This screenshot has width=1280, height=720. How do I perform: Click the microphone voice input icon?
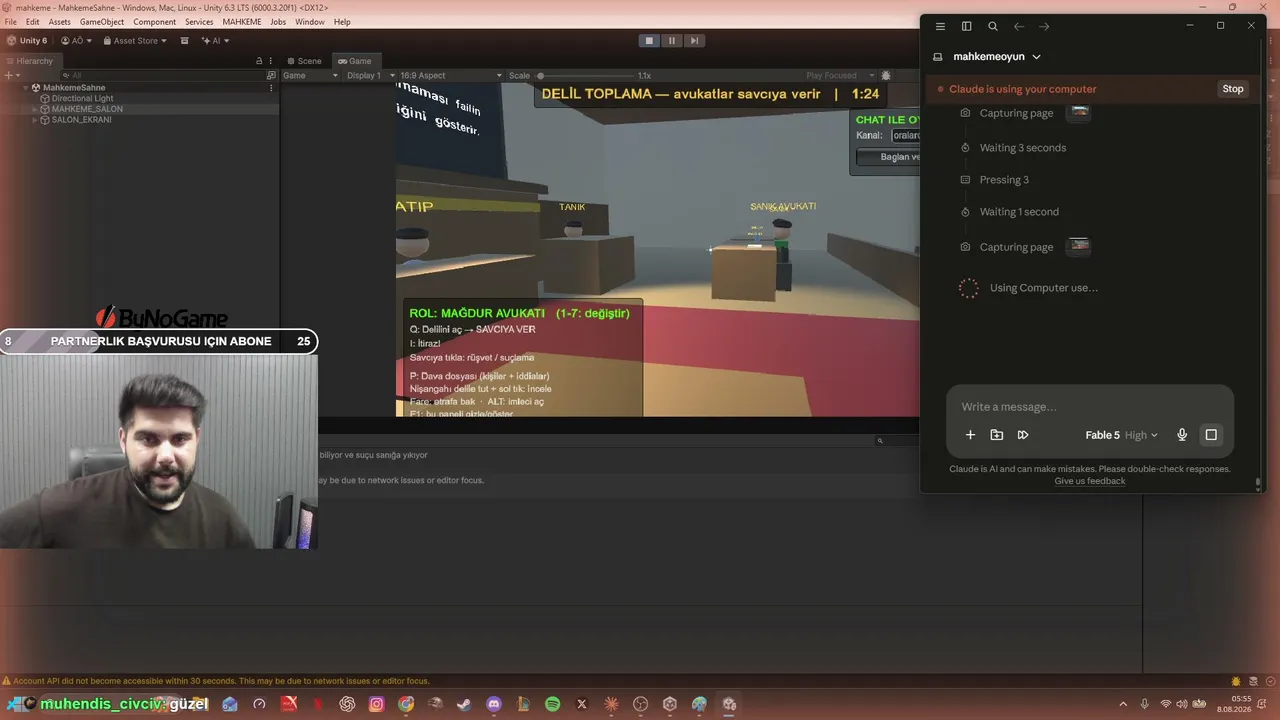1182,435
